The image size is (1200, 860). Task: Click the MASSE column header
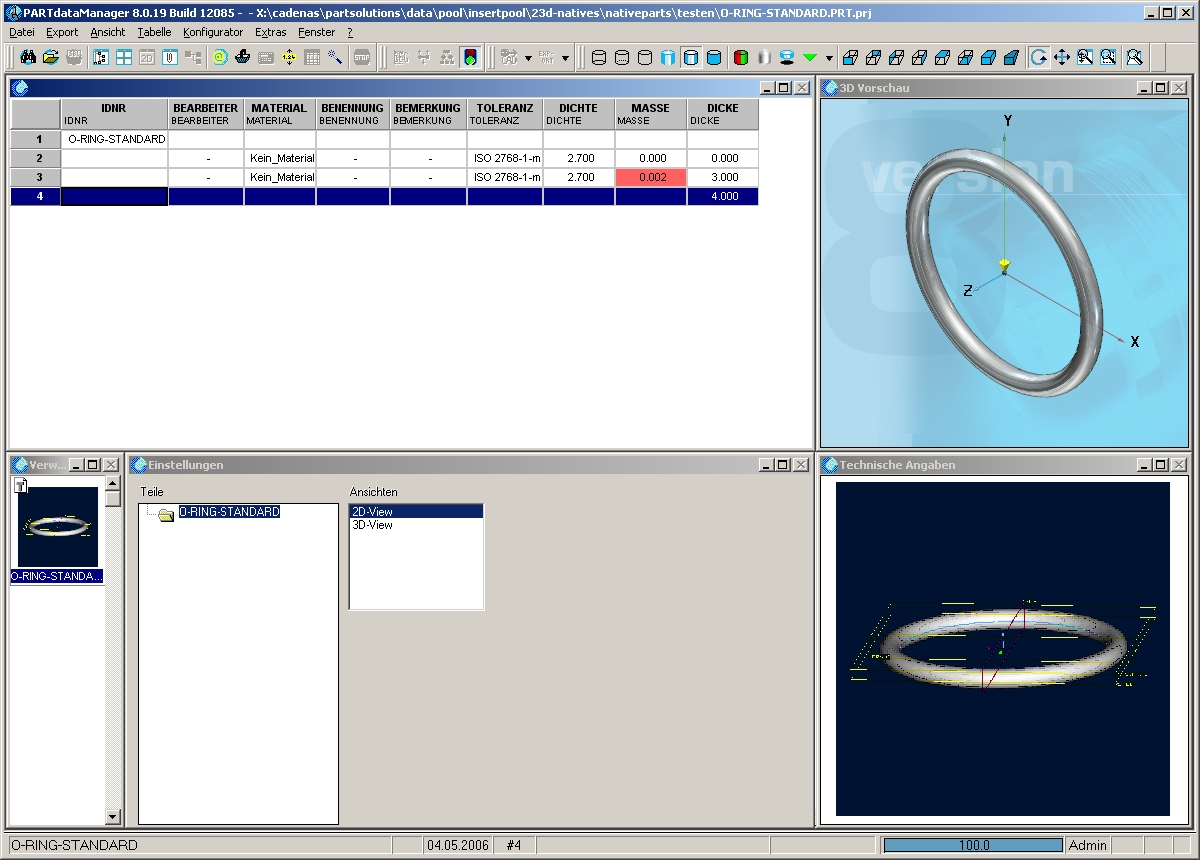651,114
